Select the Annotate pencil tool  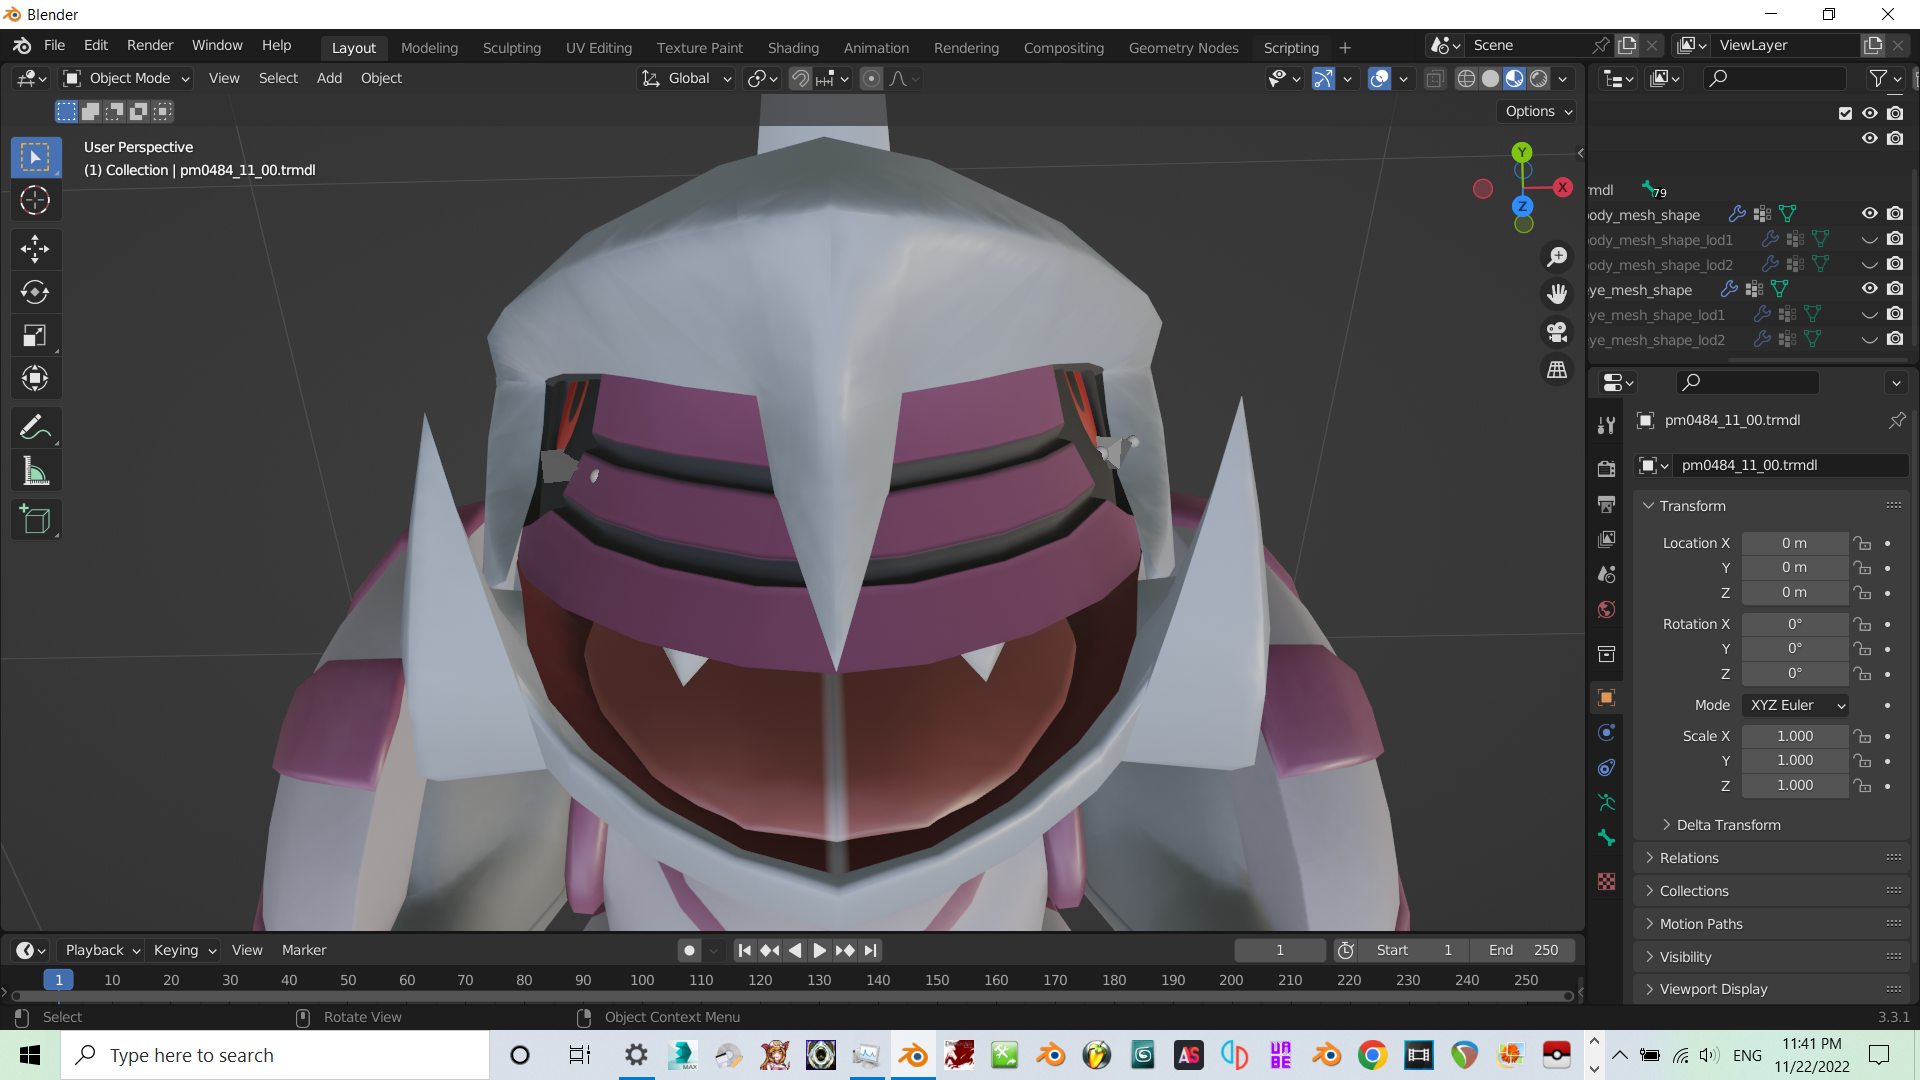coord(35,427)
